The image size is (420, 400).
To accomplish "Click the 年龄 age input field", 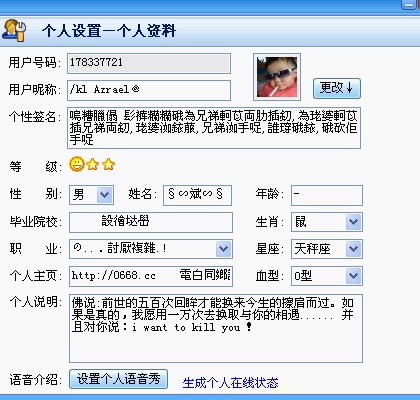I will 327,195.
